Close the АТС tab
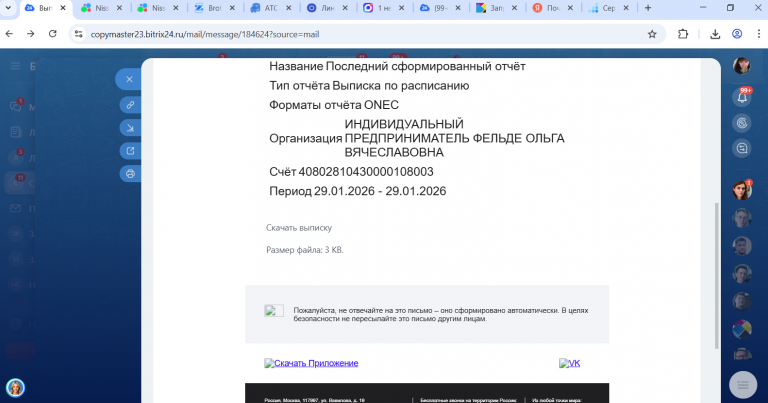768x403 pixels. [x=288, y=8]
